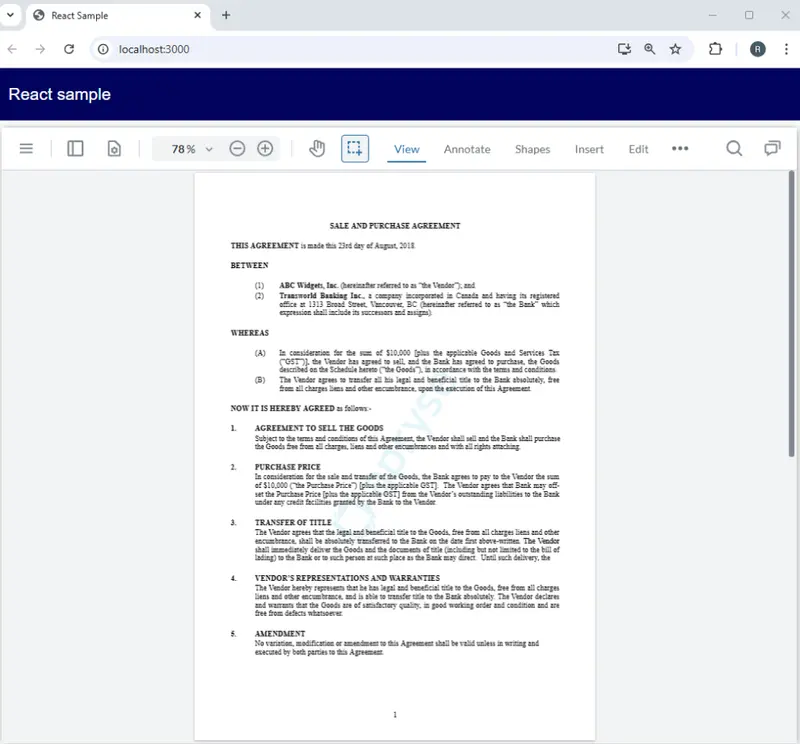Click THIS AGREEMENT opening line
The image size is (800, 744).
coord(322,245)
